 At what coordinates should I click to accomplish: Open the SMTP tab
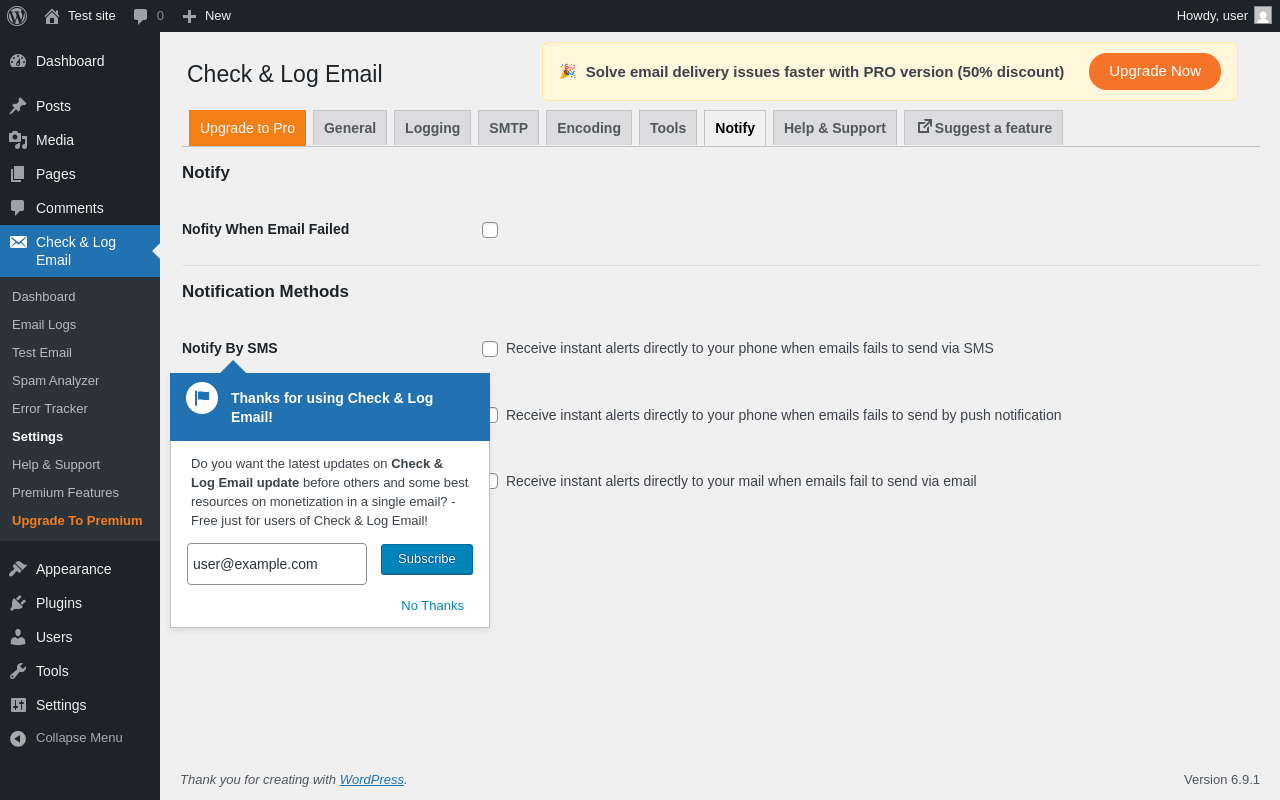coord(508,128)
